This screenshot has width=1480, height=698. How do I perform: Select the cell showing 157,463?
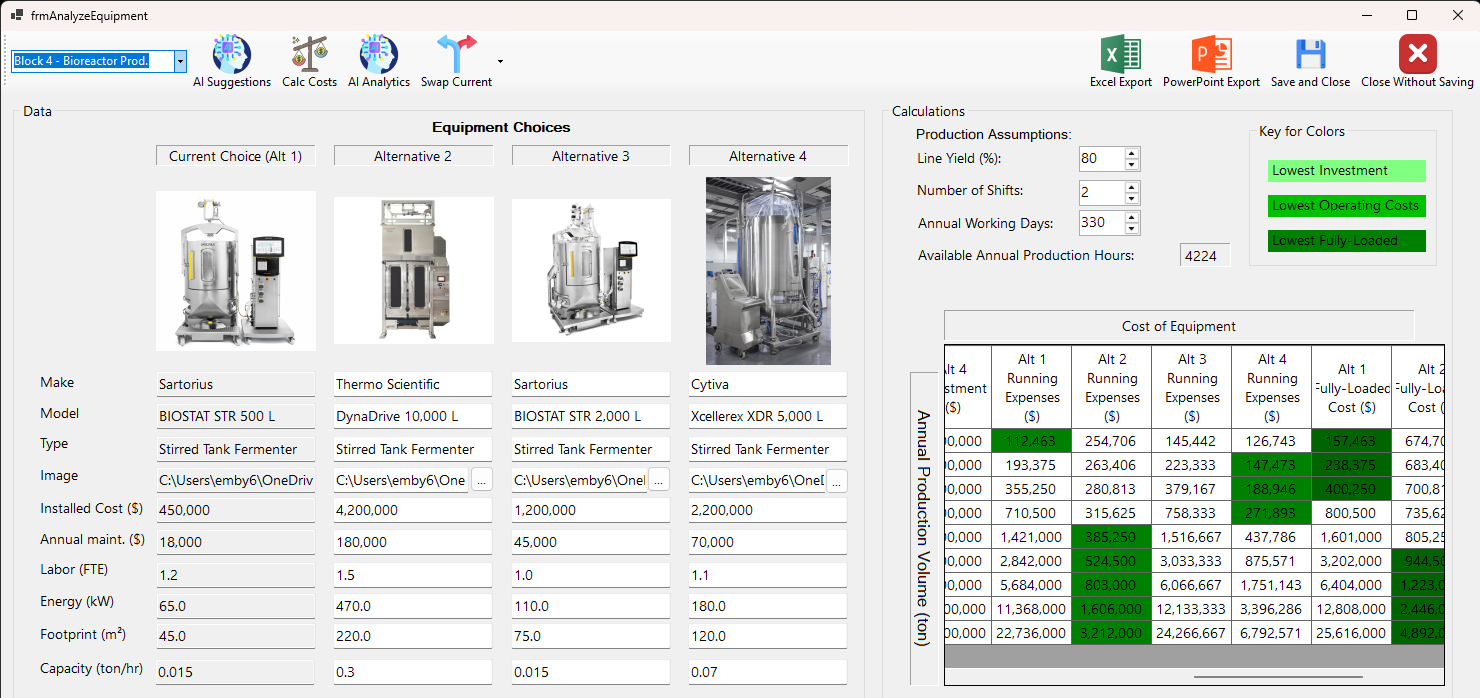click(1352, 440)
